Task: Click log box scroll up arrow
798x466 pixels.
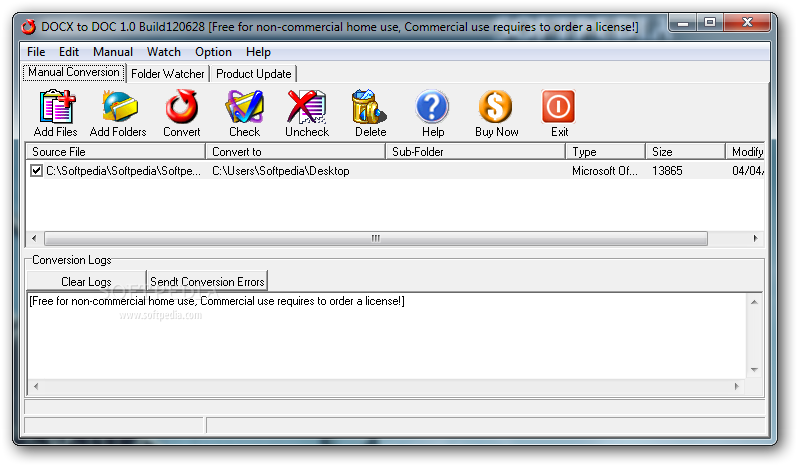Action: point(754,302)
